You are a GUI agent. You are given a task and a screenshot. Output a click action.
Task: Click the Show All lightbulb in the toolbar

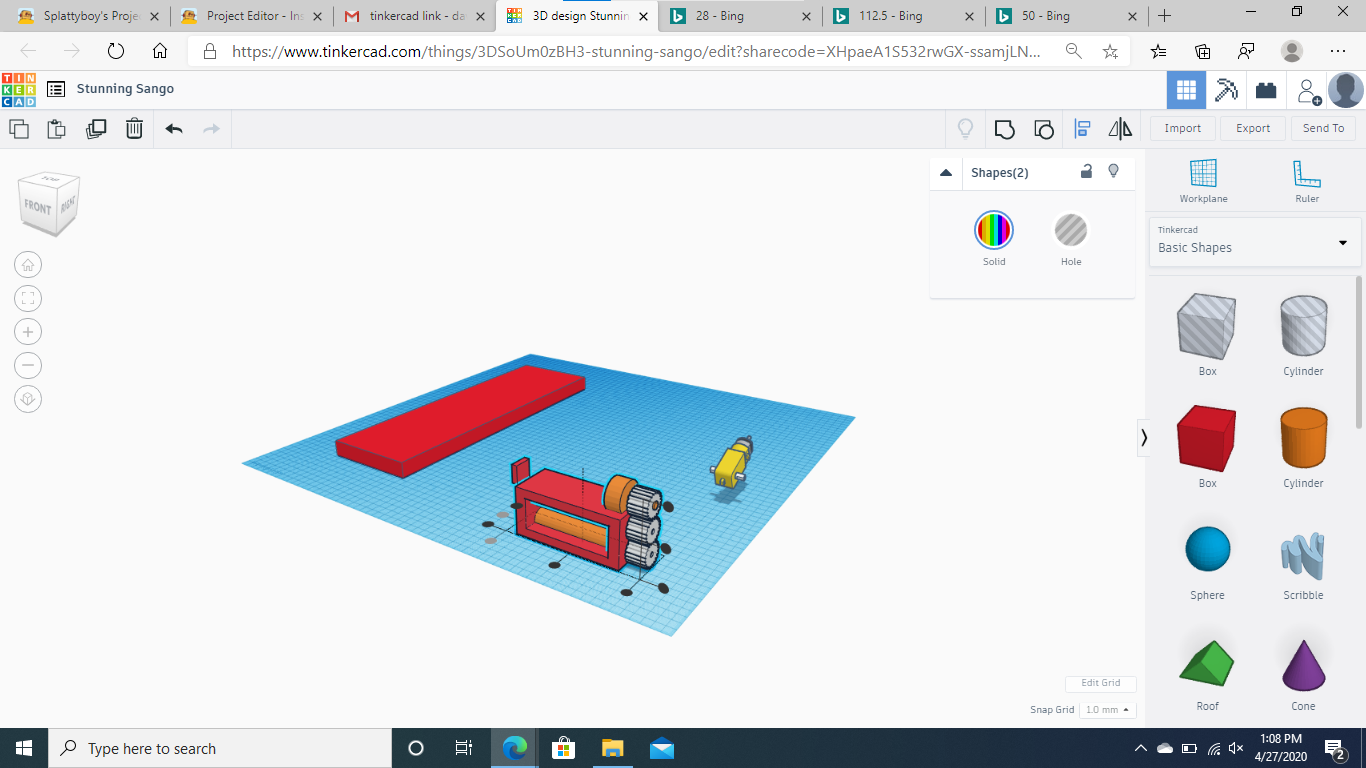tap(965, 128)
